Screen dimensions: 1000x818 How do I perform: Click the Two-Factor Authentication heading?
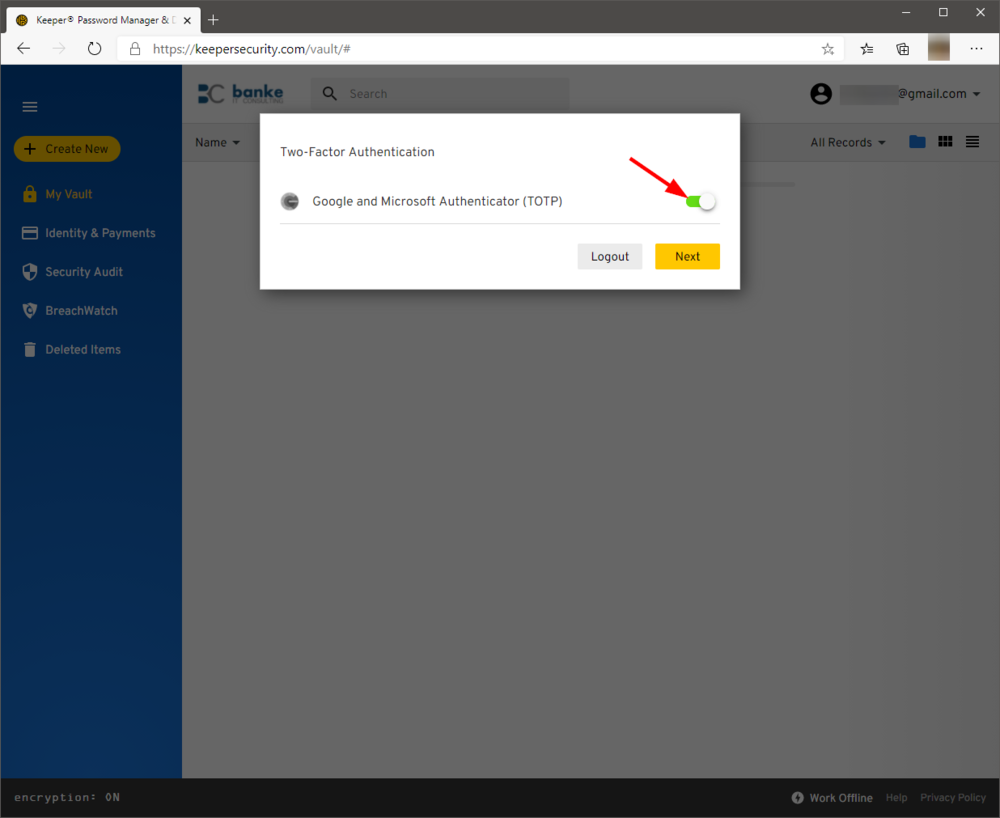[357, 152]
